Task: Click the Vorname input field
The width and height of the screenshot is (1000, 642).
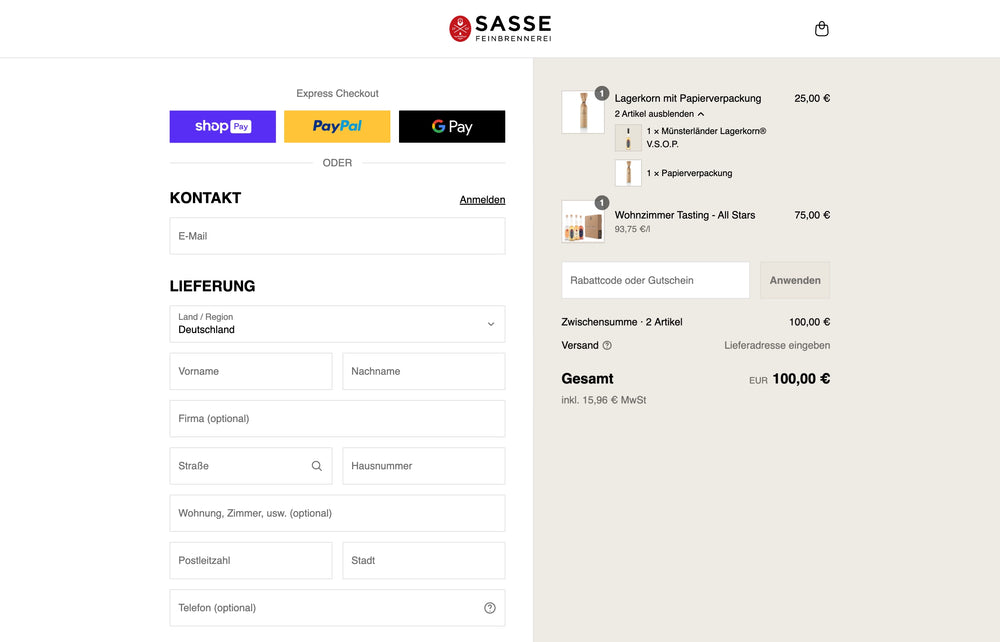Action: point(251,371)
